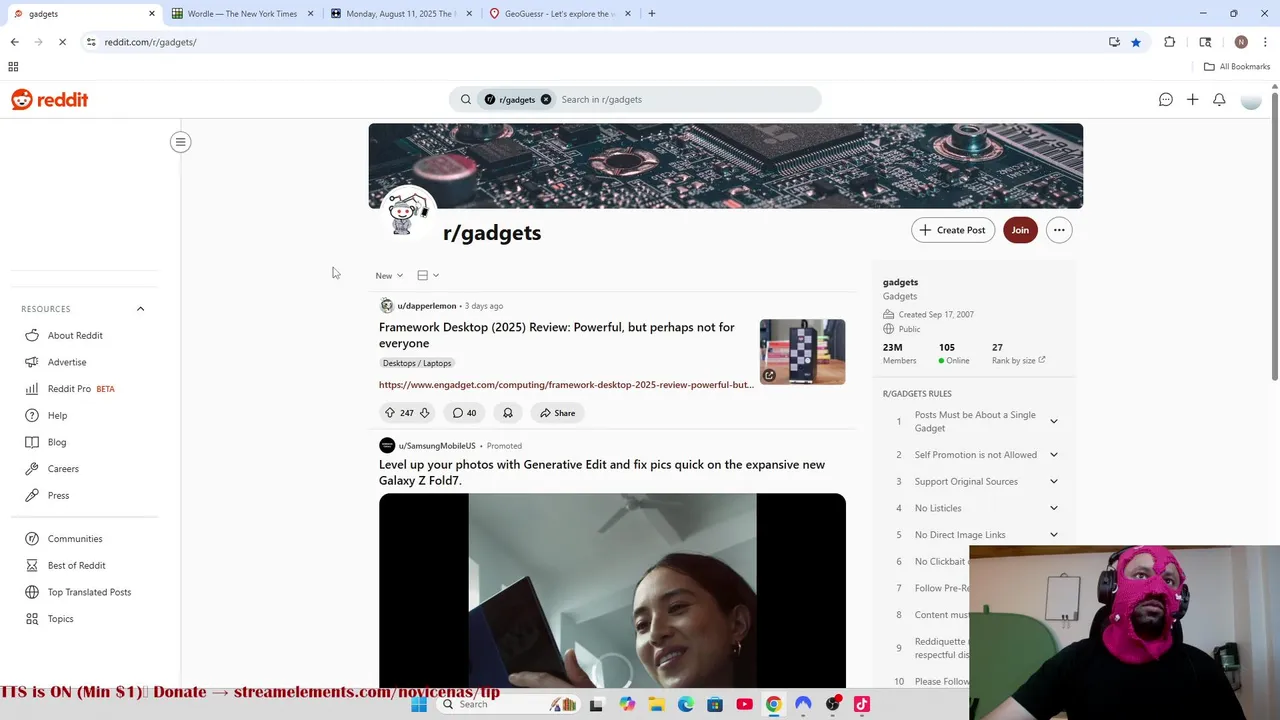This screenshot has height=720, width=1280.
Task: Bookmark this page with star icon
Action: click(1136, 42)
